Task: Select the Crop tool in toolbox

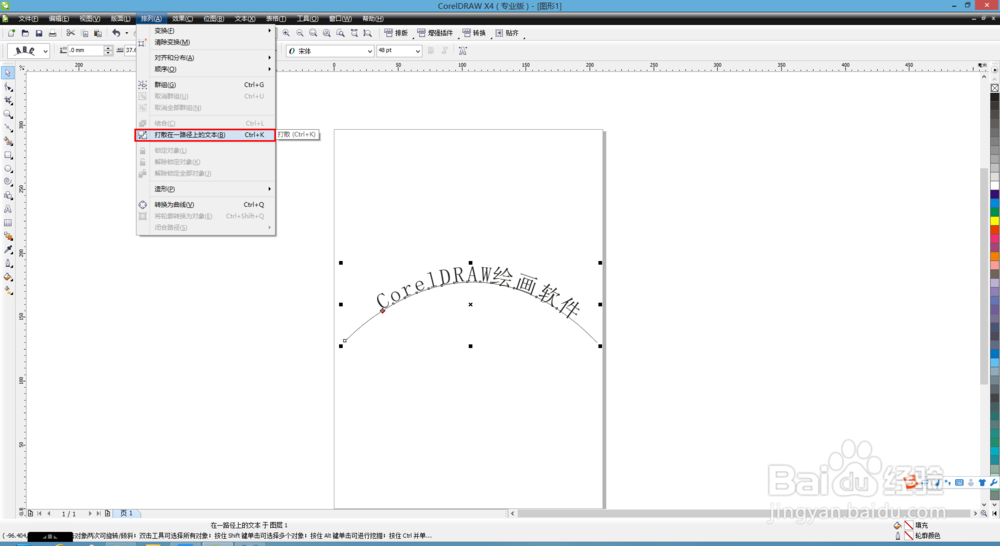Action: click(x=8, y=100)
